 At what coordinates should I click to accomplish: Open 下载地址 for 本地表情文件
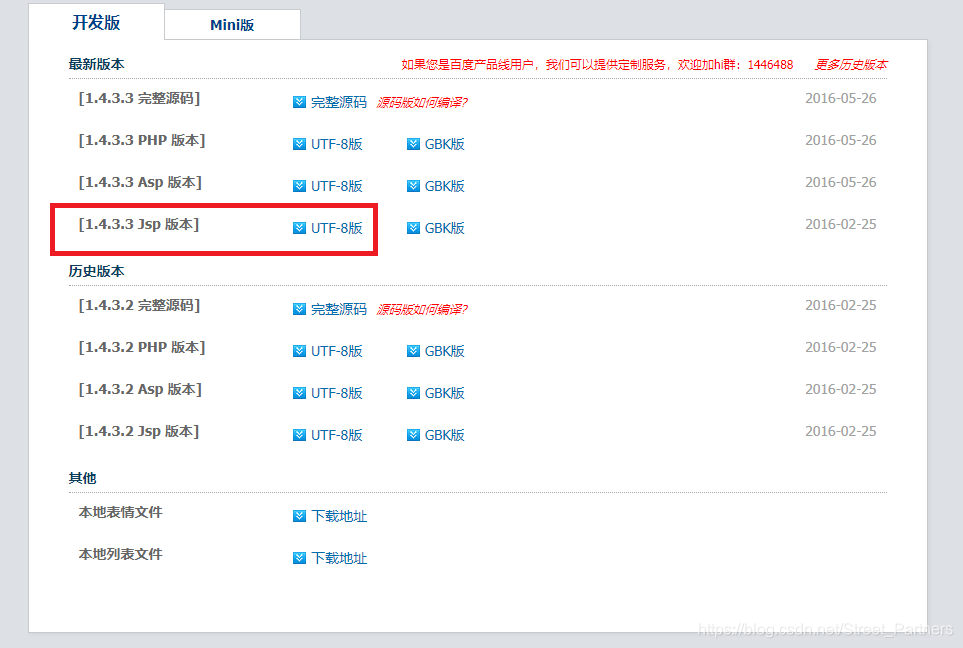click(x=338, y=516)
